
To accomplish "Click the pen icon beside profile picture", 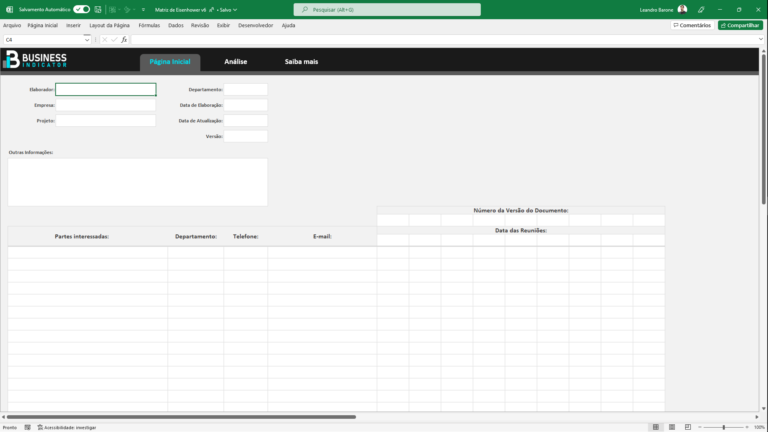I will (701, 9).
